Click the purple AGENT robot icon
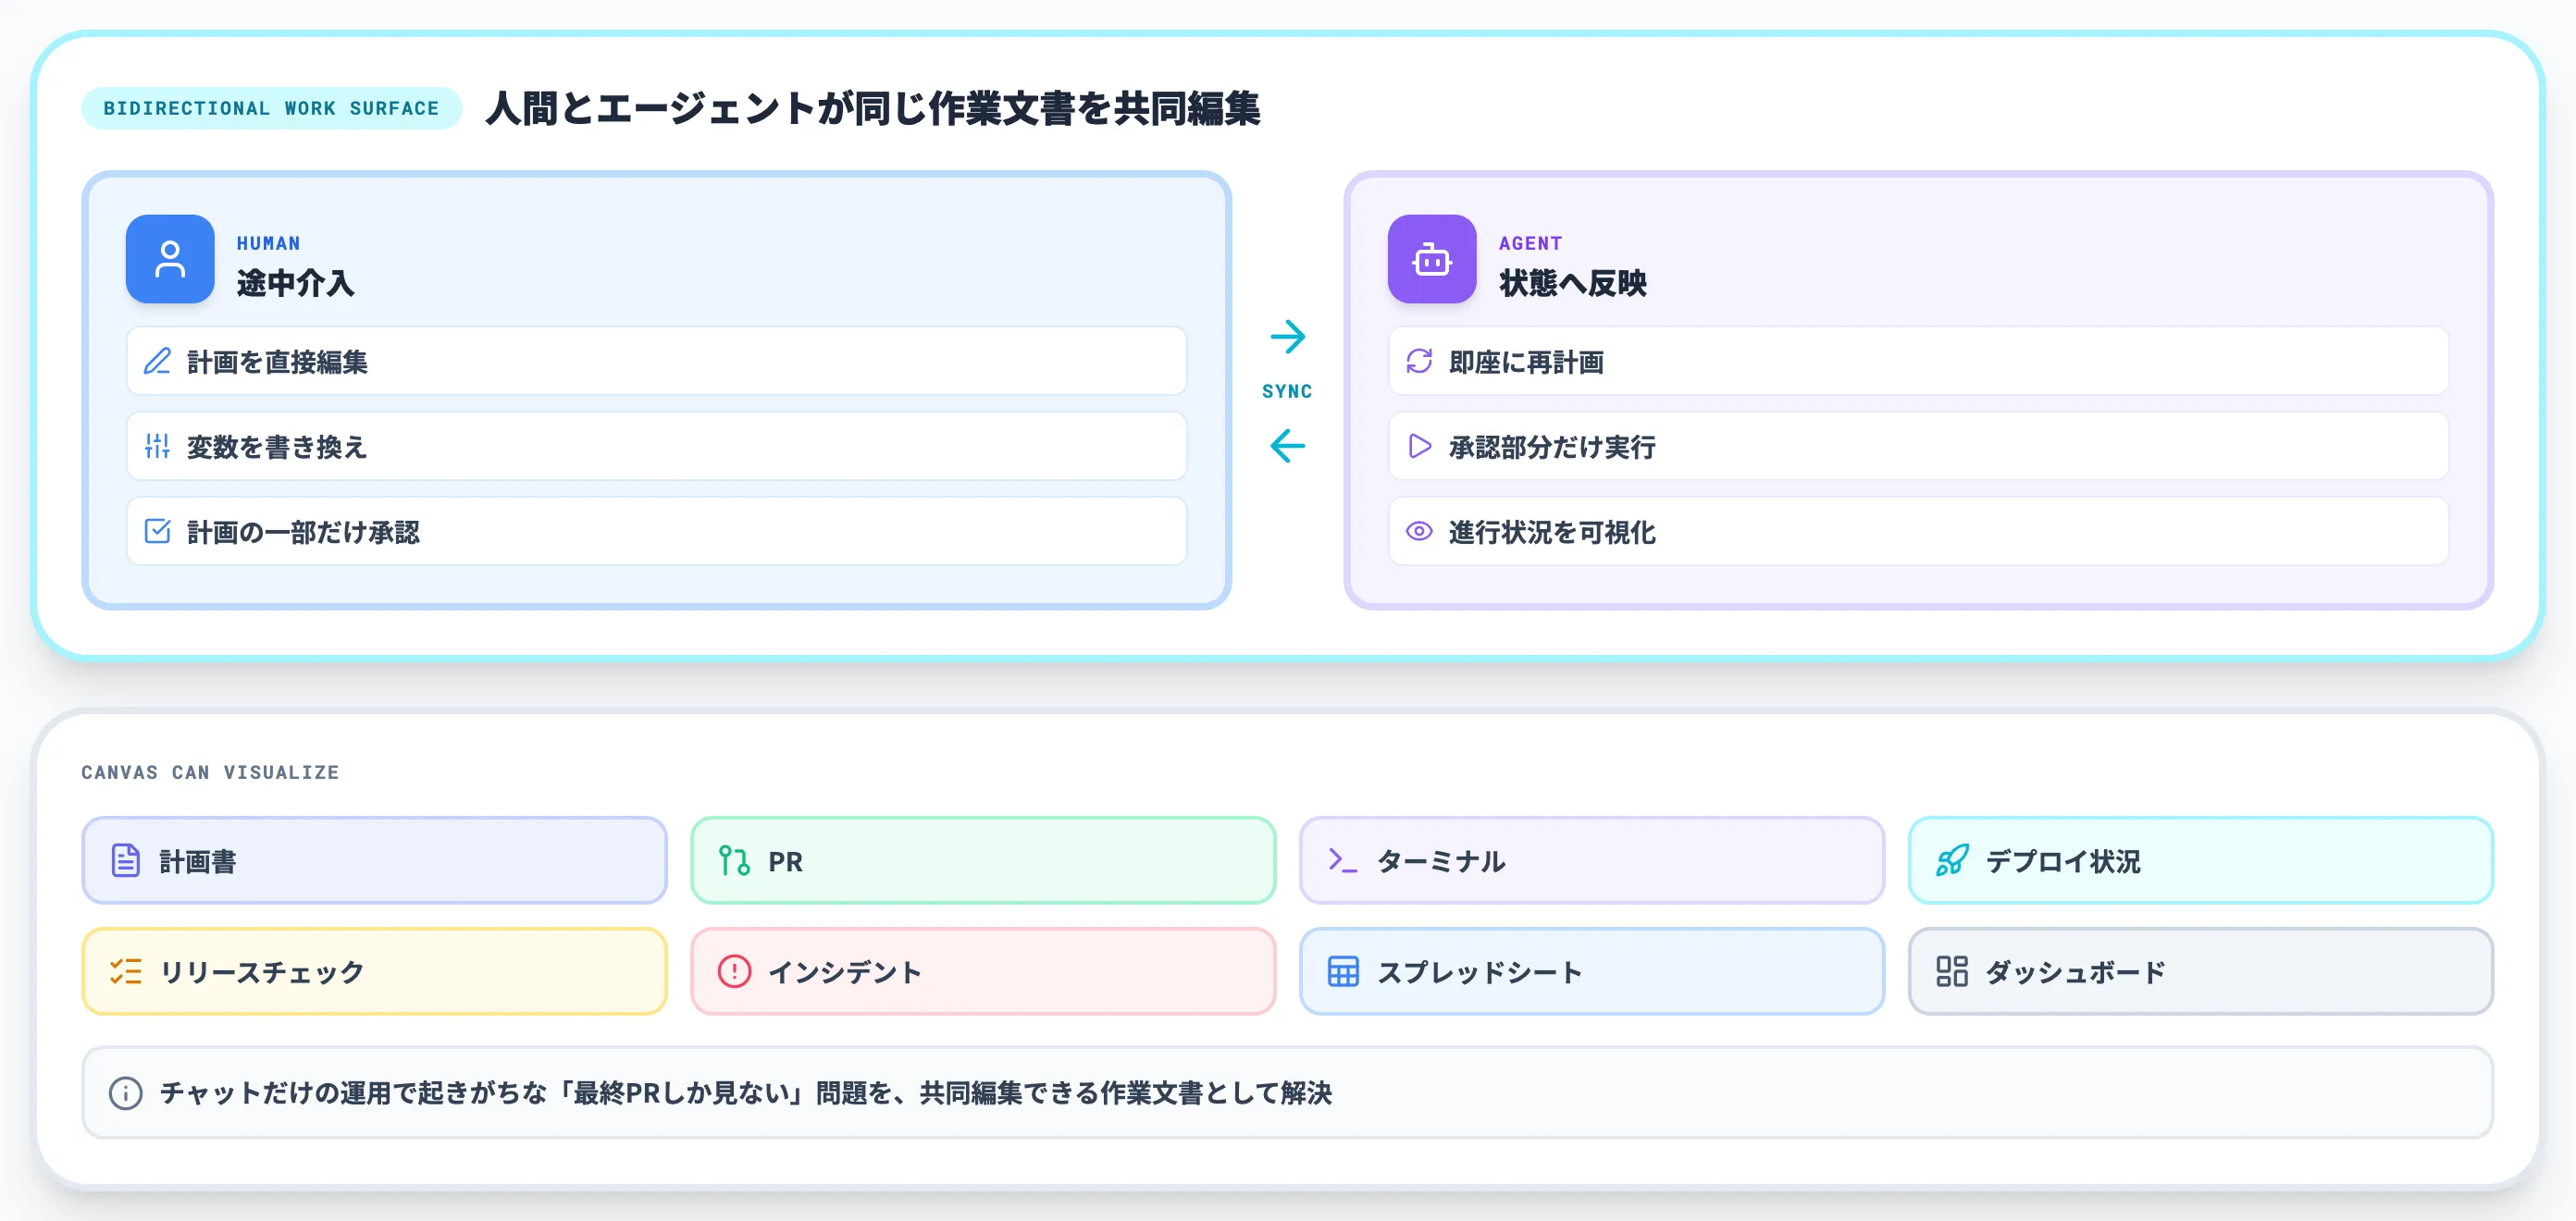This screenshot has height=1221, width=2576. [1432, 259]
